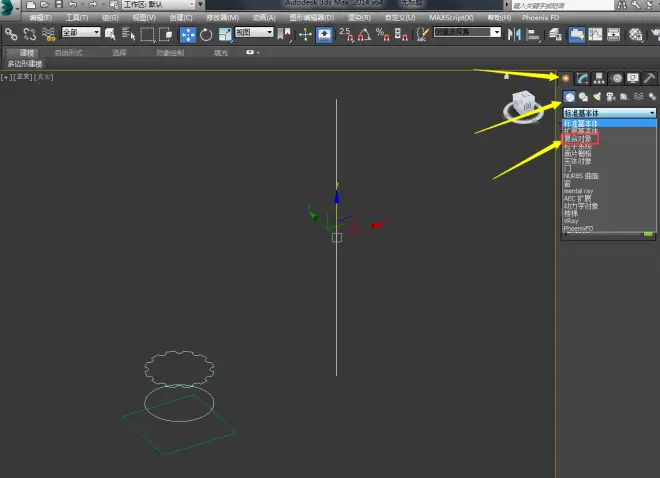Activate the Select Object tool
660x478 pixels.
(x=110, y=34)
